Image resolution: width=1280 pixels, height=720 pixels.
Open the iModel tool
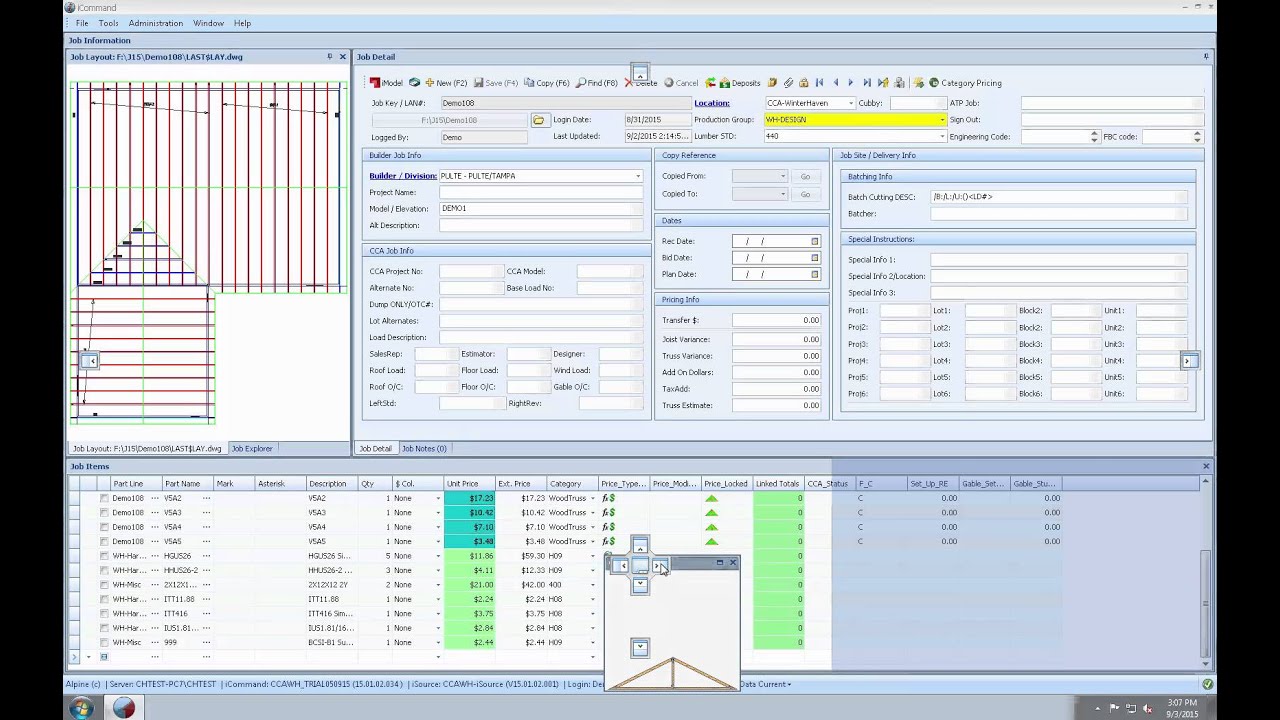[386, 83]
